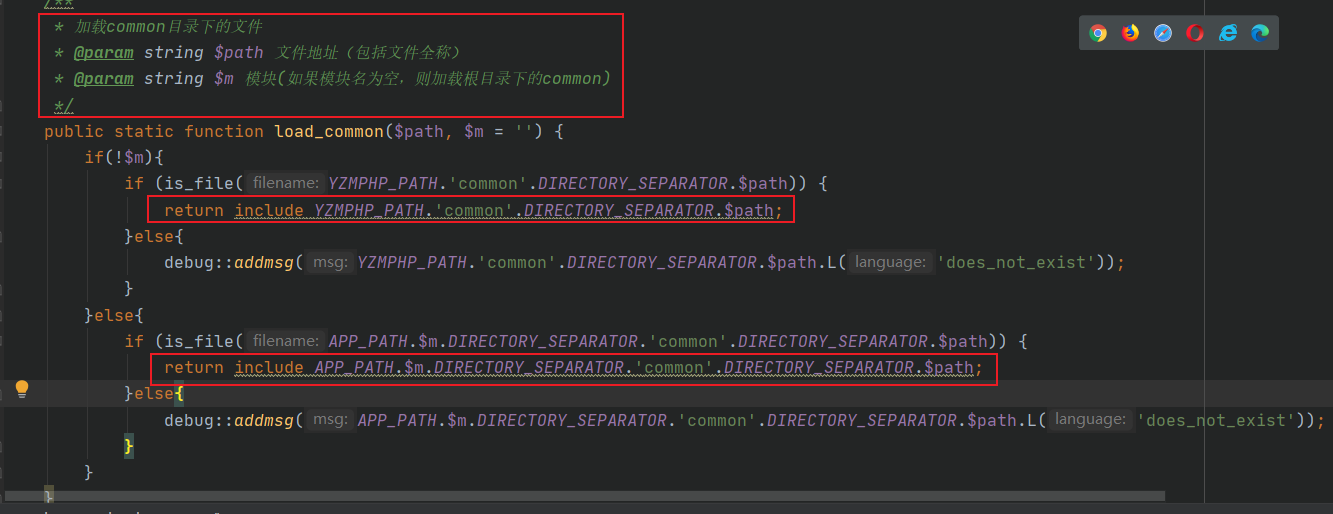The image size is (1333, 514).
Task: Click the language: hint on the last addmsg line
Action: tap(1090, 420)
